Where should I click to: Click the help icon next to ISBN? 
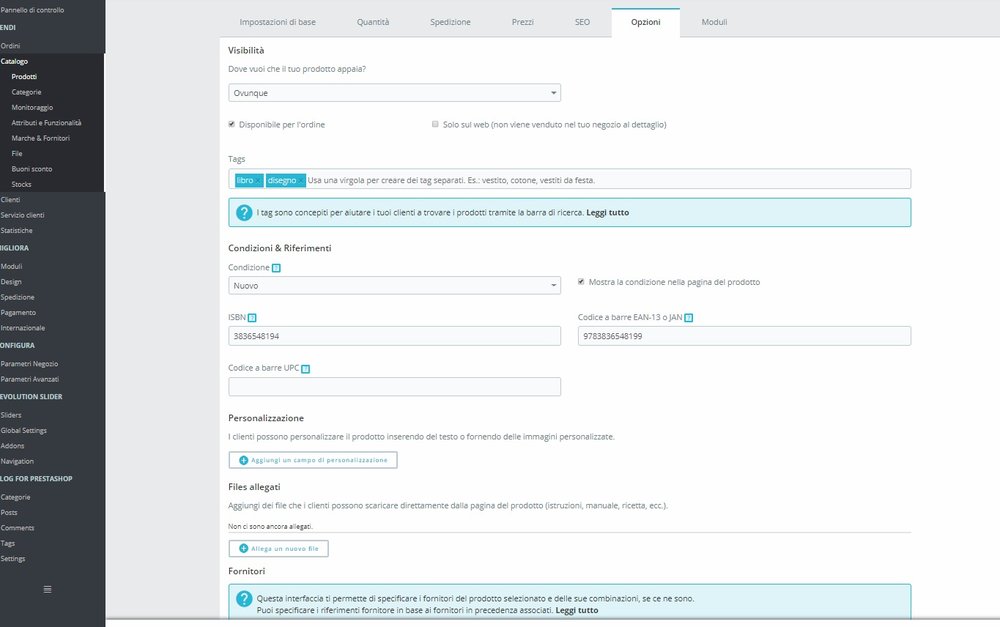pyautogui.click(x=252, y=318)
